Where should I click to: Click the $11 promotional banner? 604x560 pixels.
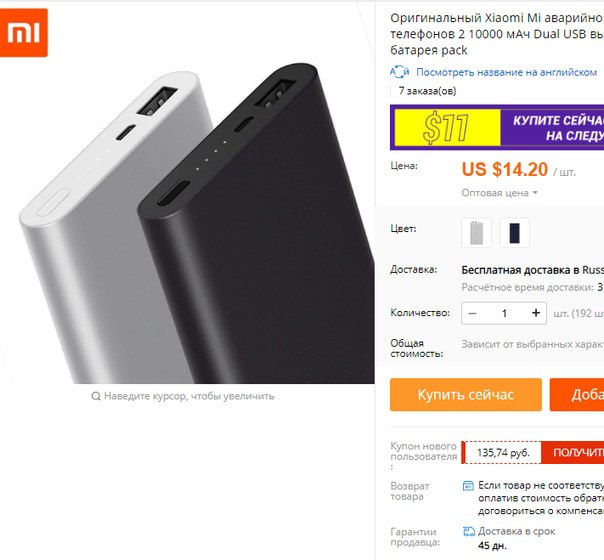point(497,127)
